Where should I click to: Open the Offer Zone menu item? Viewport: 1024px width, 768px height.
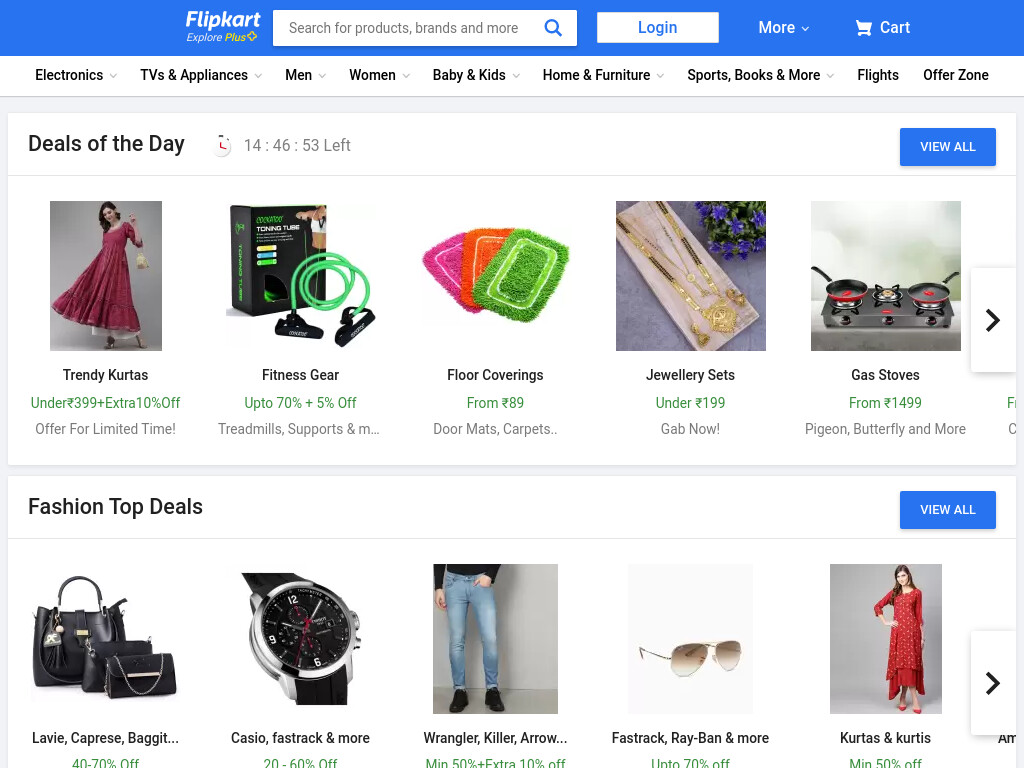[x=955, y=75]
